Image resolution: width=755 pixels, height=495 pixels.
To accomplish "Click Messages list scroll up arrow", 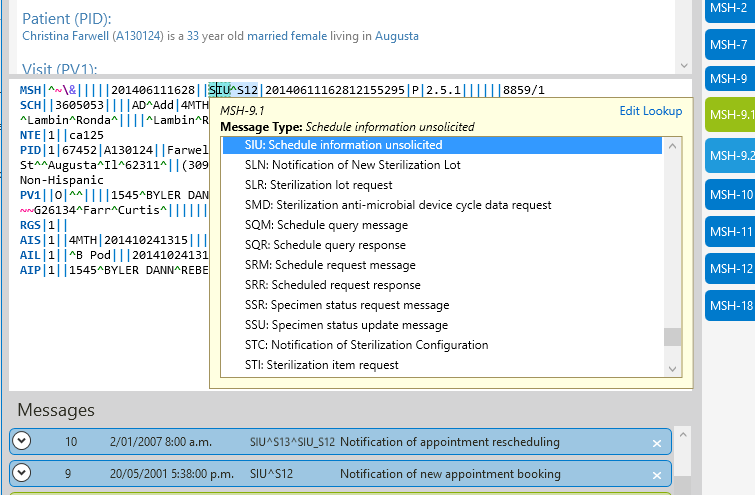I will tap(683, 435).
